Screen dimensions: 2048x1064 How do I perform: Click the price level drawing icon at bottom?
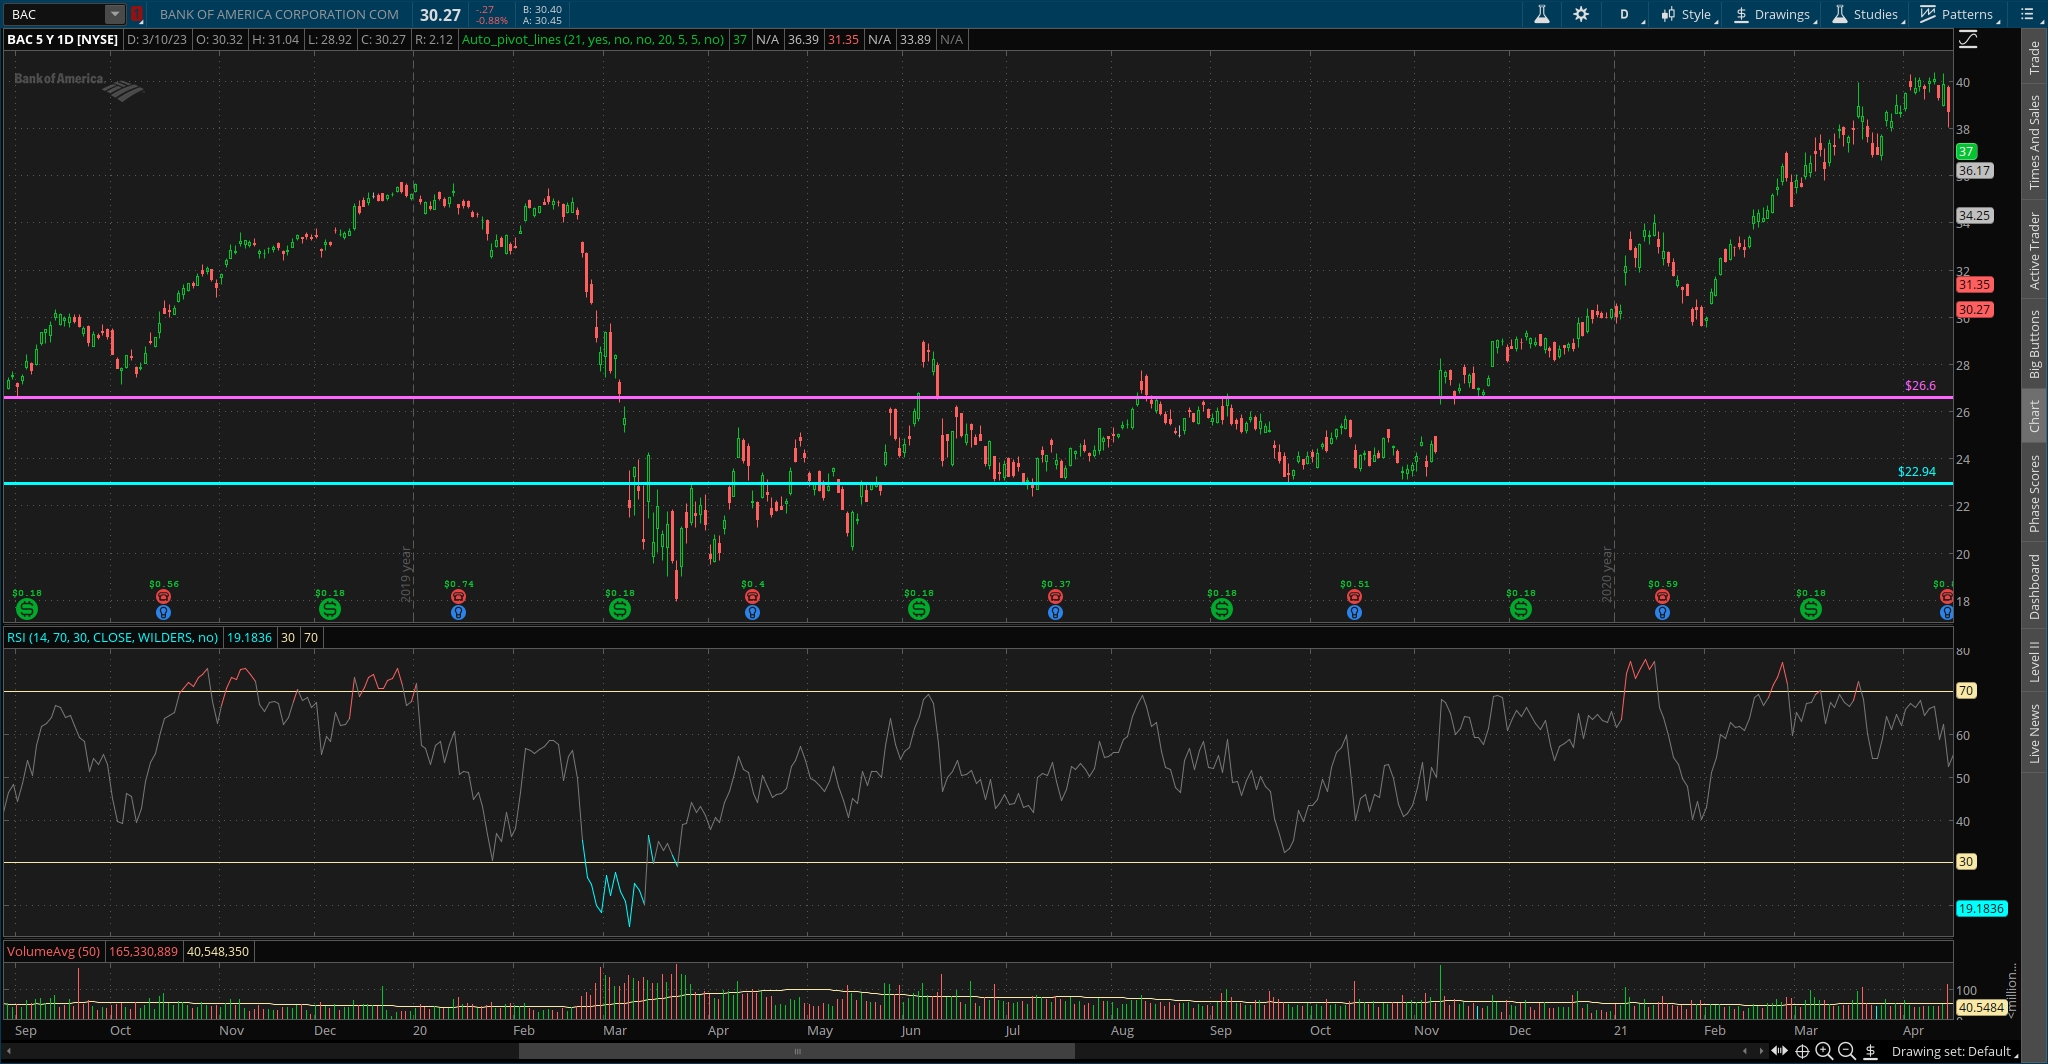coord(1870,1051)
